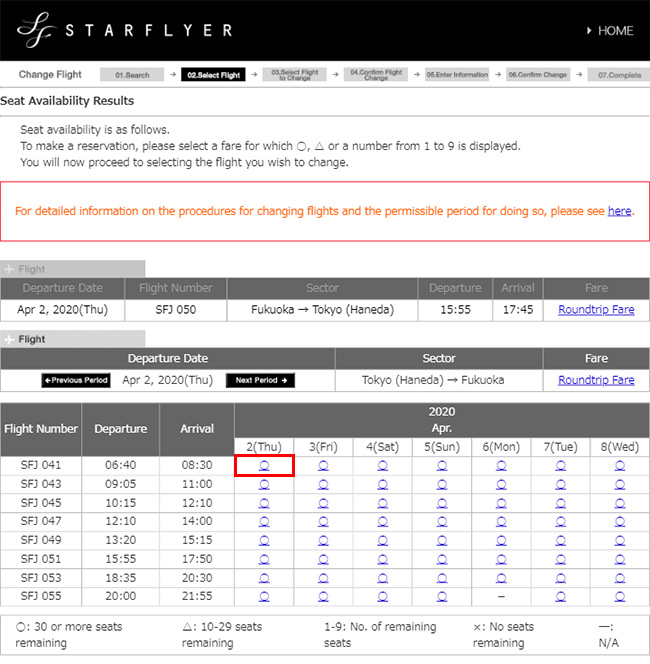650x664 pixels.
Task: Click the 01.Search step tab
Action: [133, 75]
